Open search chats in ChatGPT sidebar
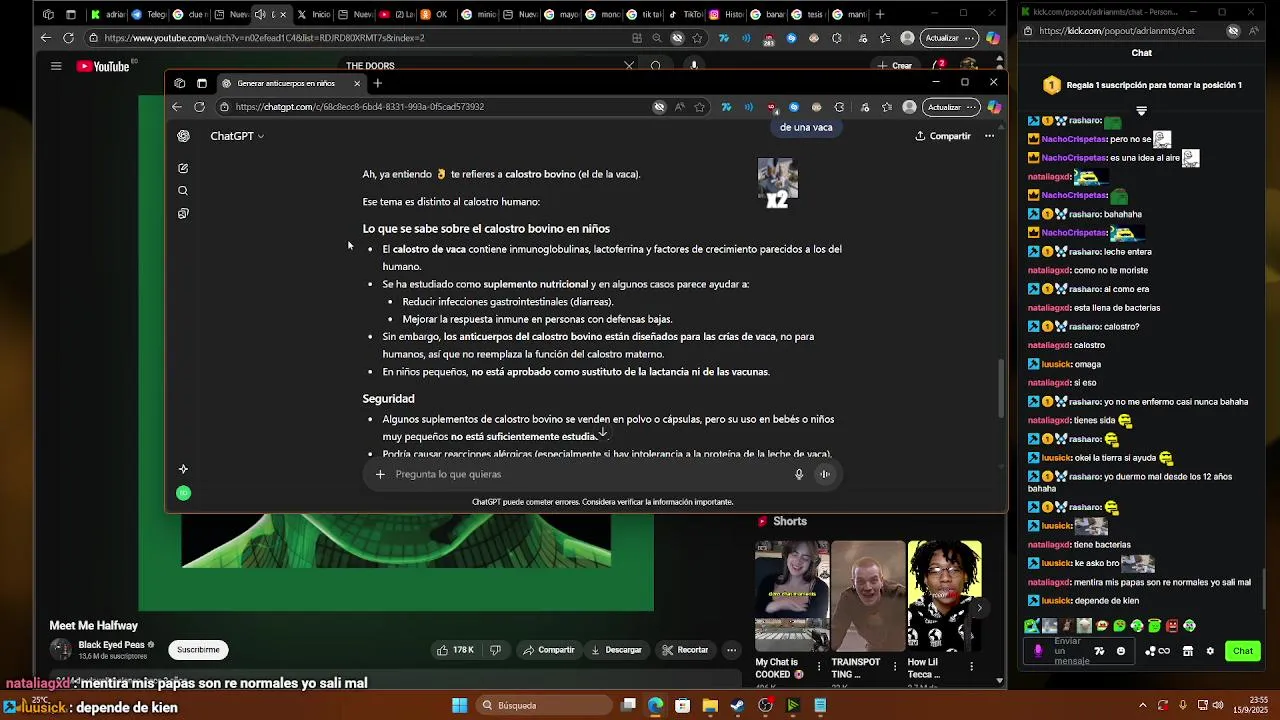 click(183, 190)
